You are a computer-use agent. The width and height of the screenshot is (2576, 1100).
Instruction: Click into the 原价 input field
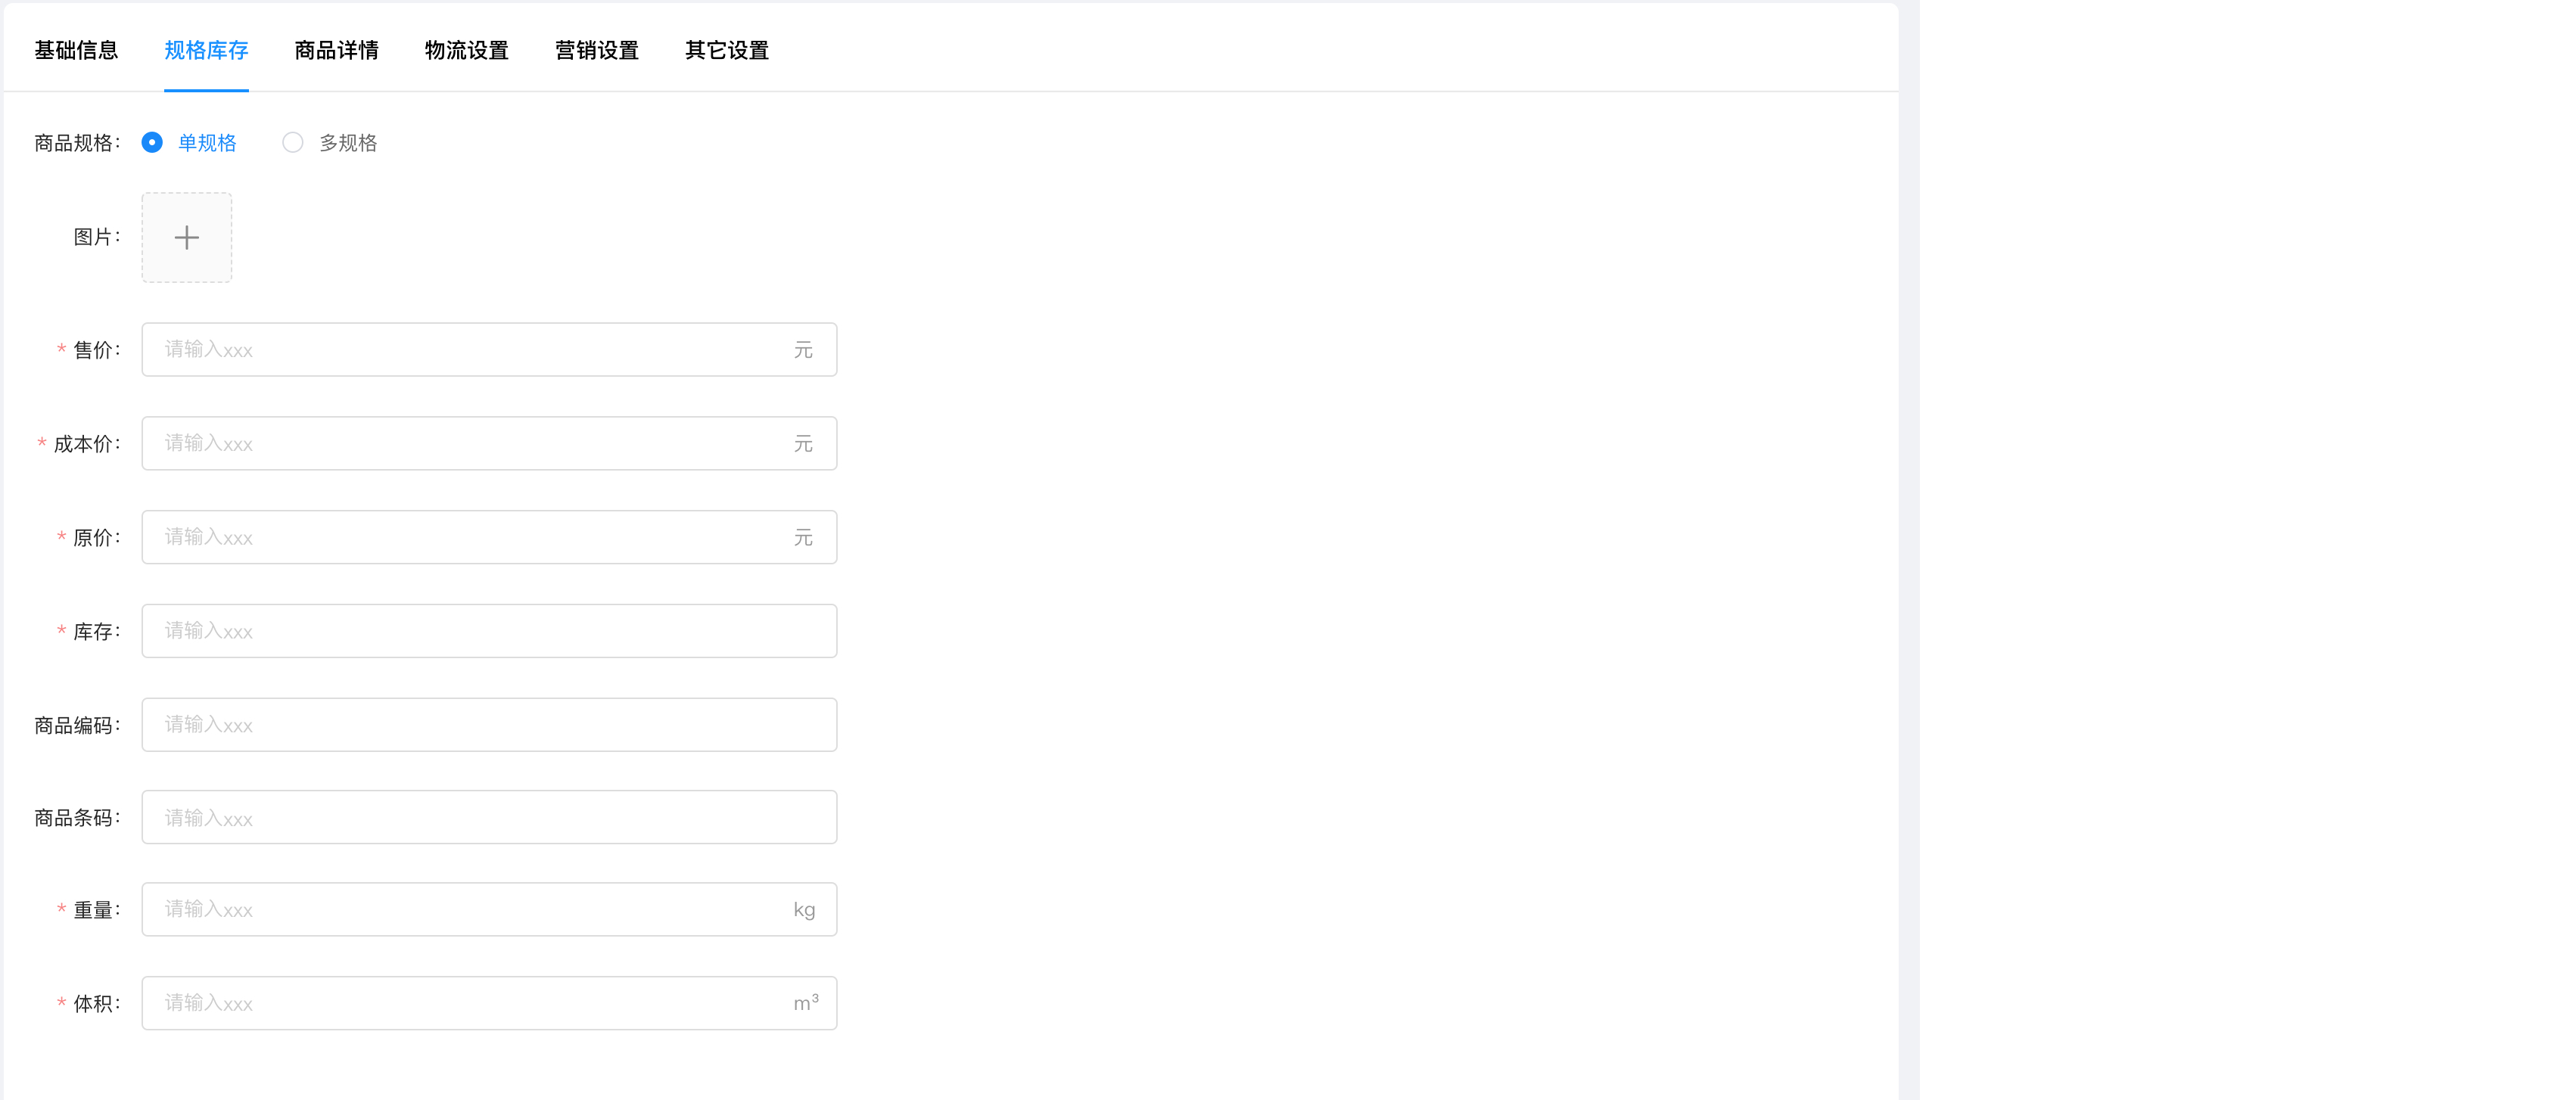[x=470, y=538]
